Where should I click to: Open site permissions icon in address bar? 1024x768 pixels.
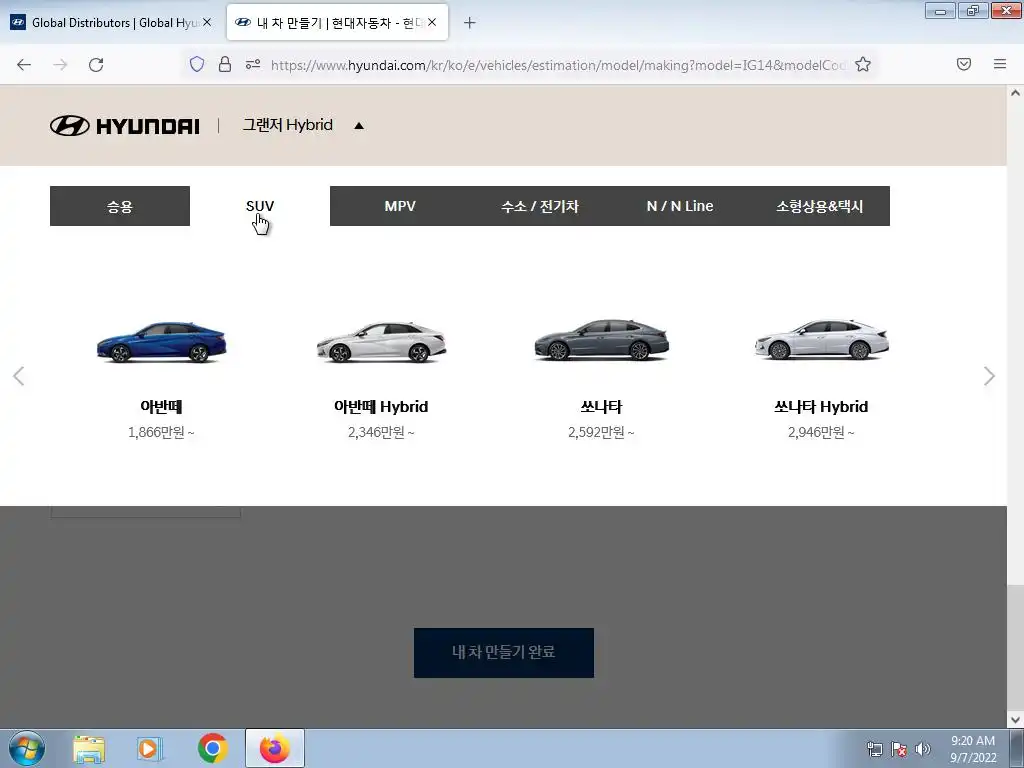pyautogui.click(x=253, y=64)
